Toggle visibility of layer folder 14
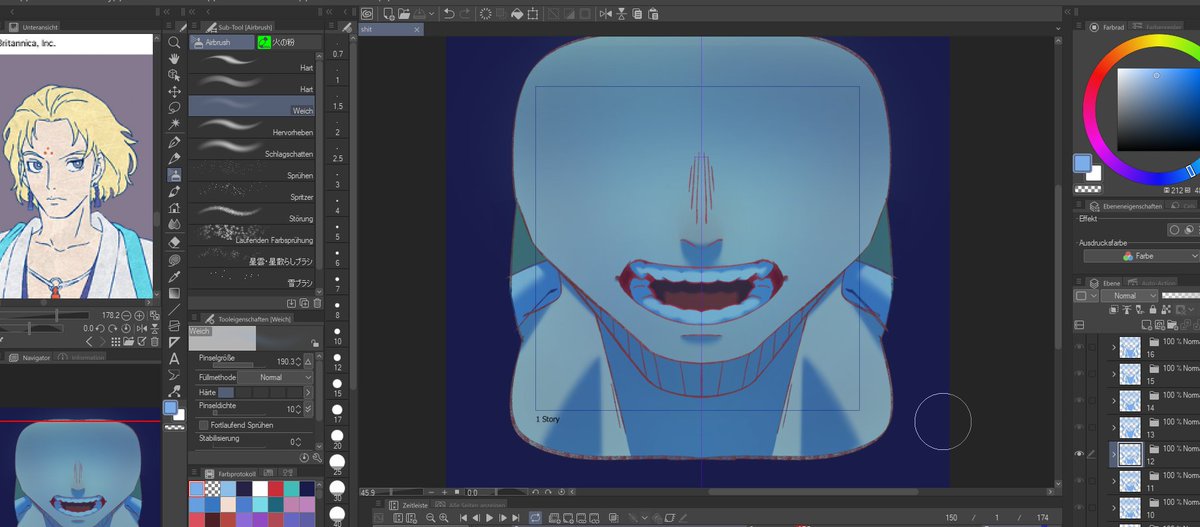 (1079, 400)
